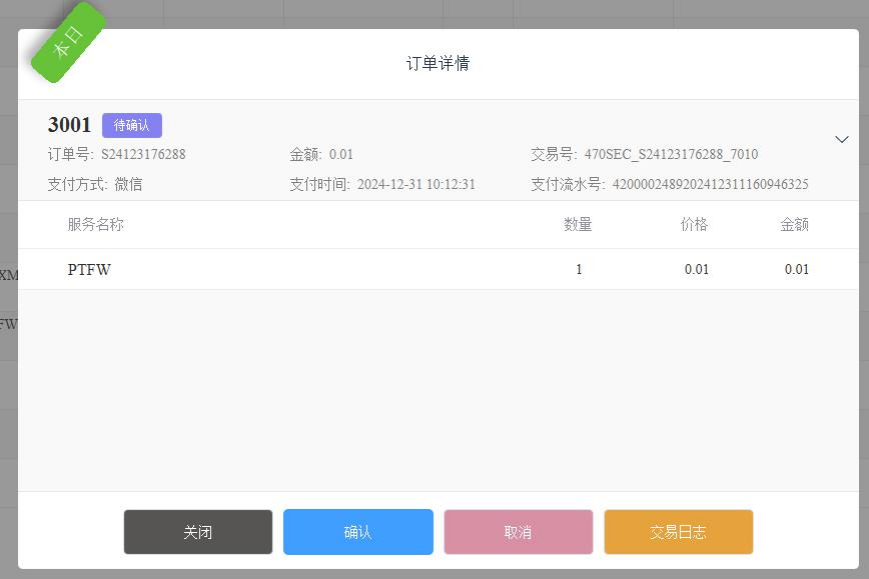Collapse order details with the chevron arrow

(841, 140)
